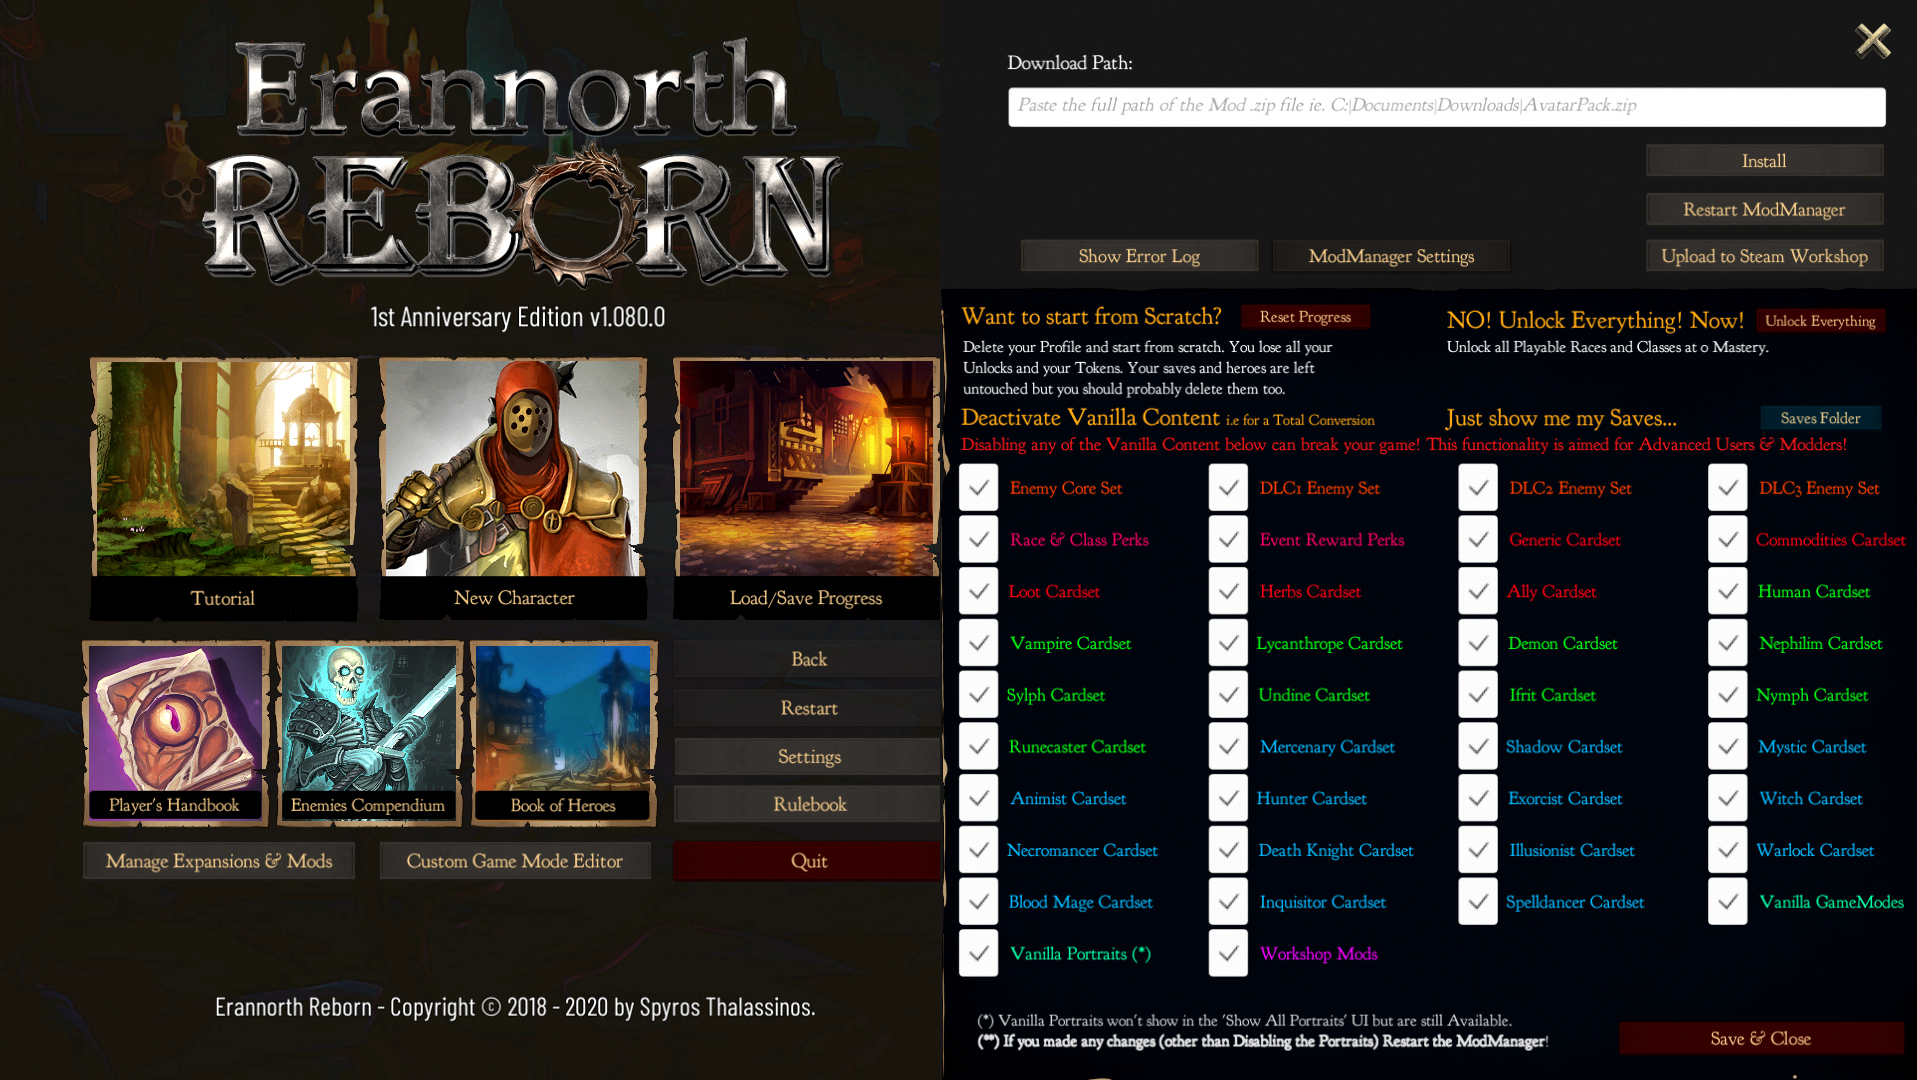The image size is (1917, 1080).
Task: Click the Install button
Action: pyautogui.click(x=1764, y=160)
